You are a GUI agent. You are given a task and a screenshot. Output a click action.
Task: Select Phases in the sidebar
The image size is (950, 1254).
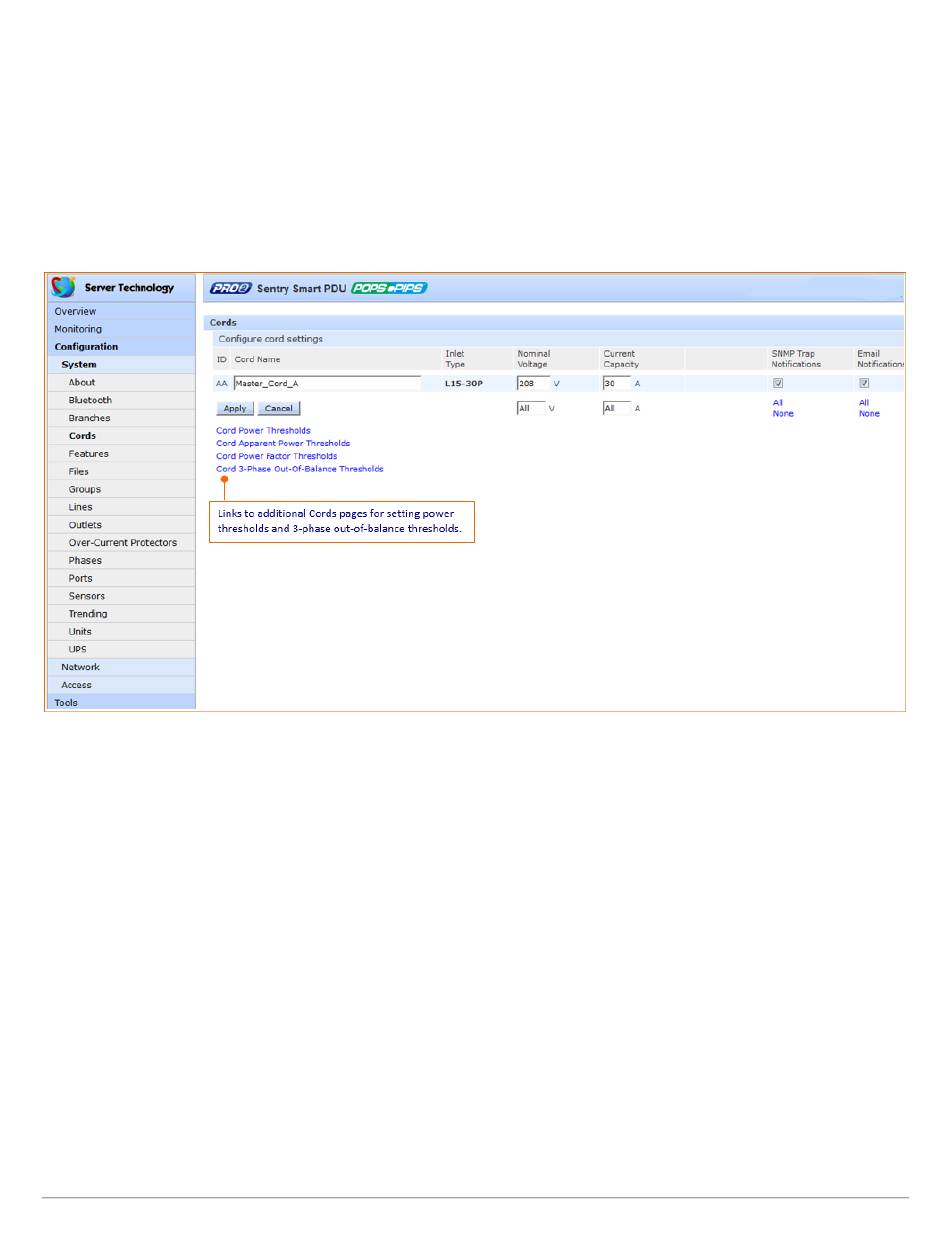pyautogui.click(x=121, y=561)
